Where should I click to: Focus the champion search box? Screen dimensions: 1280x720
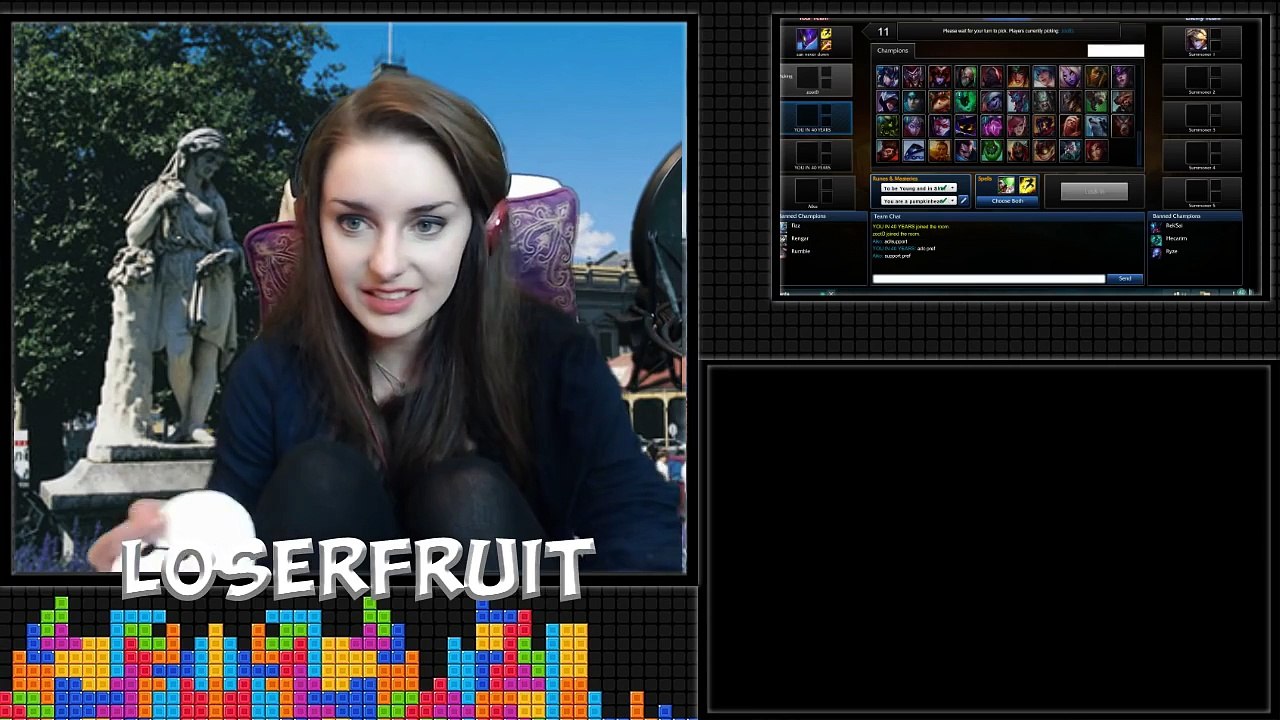pyautogui.click(x=1116, y=51)
